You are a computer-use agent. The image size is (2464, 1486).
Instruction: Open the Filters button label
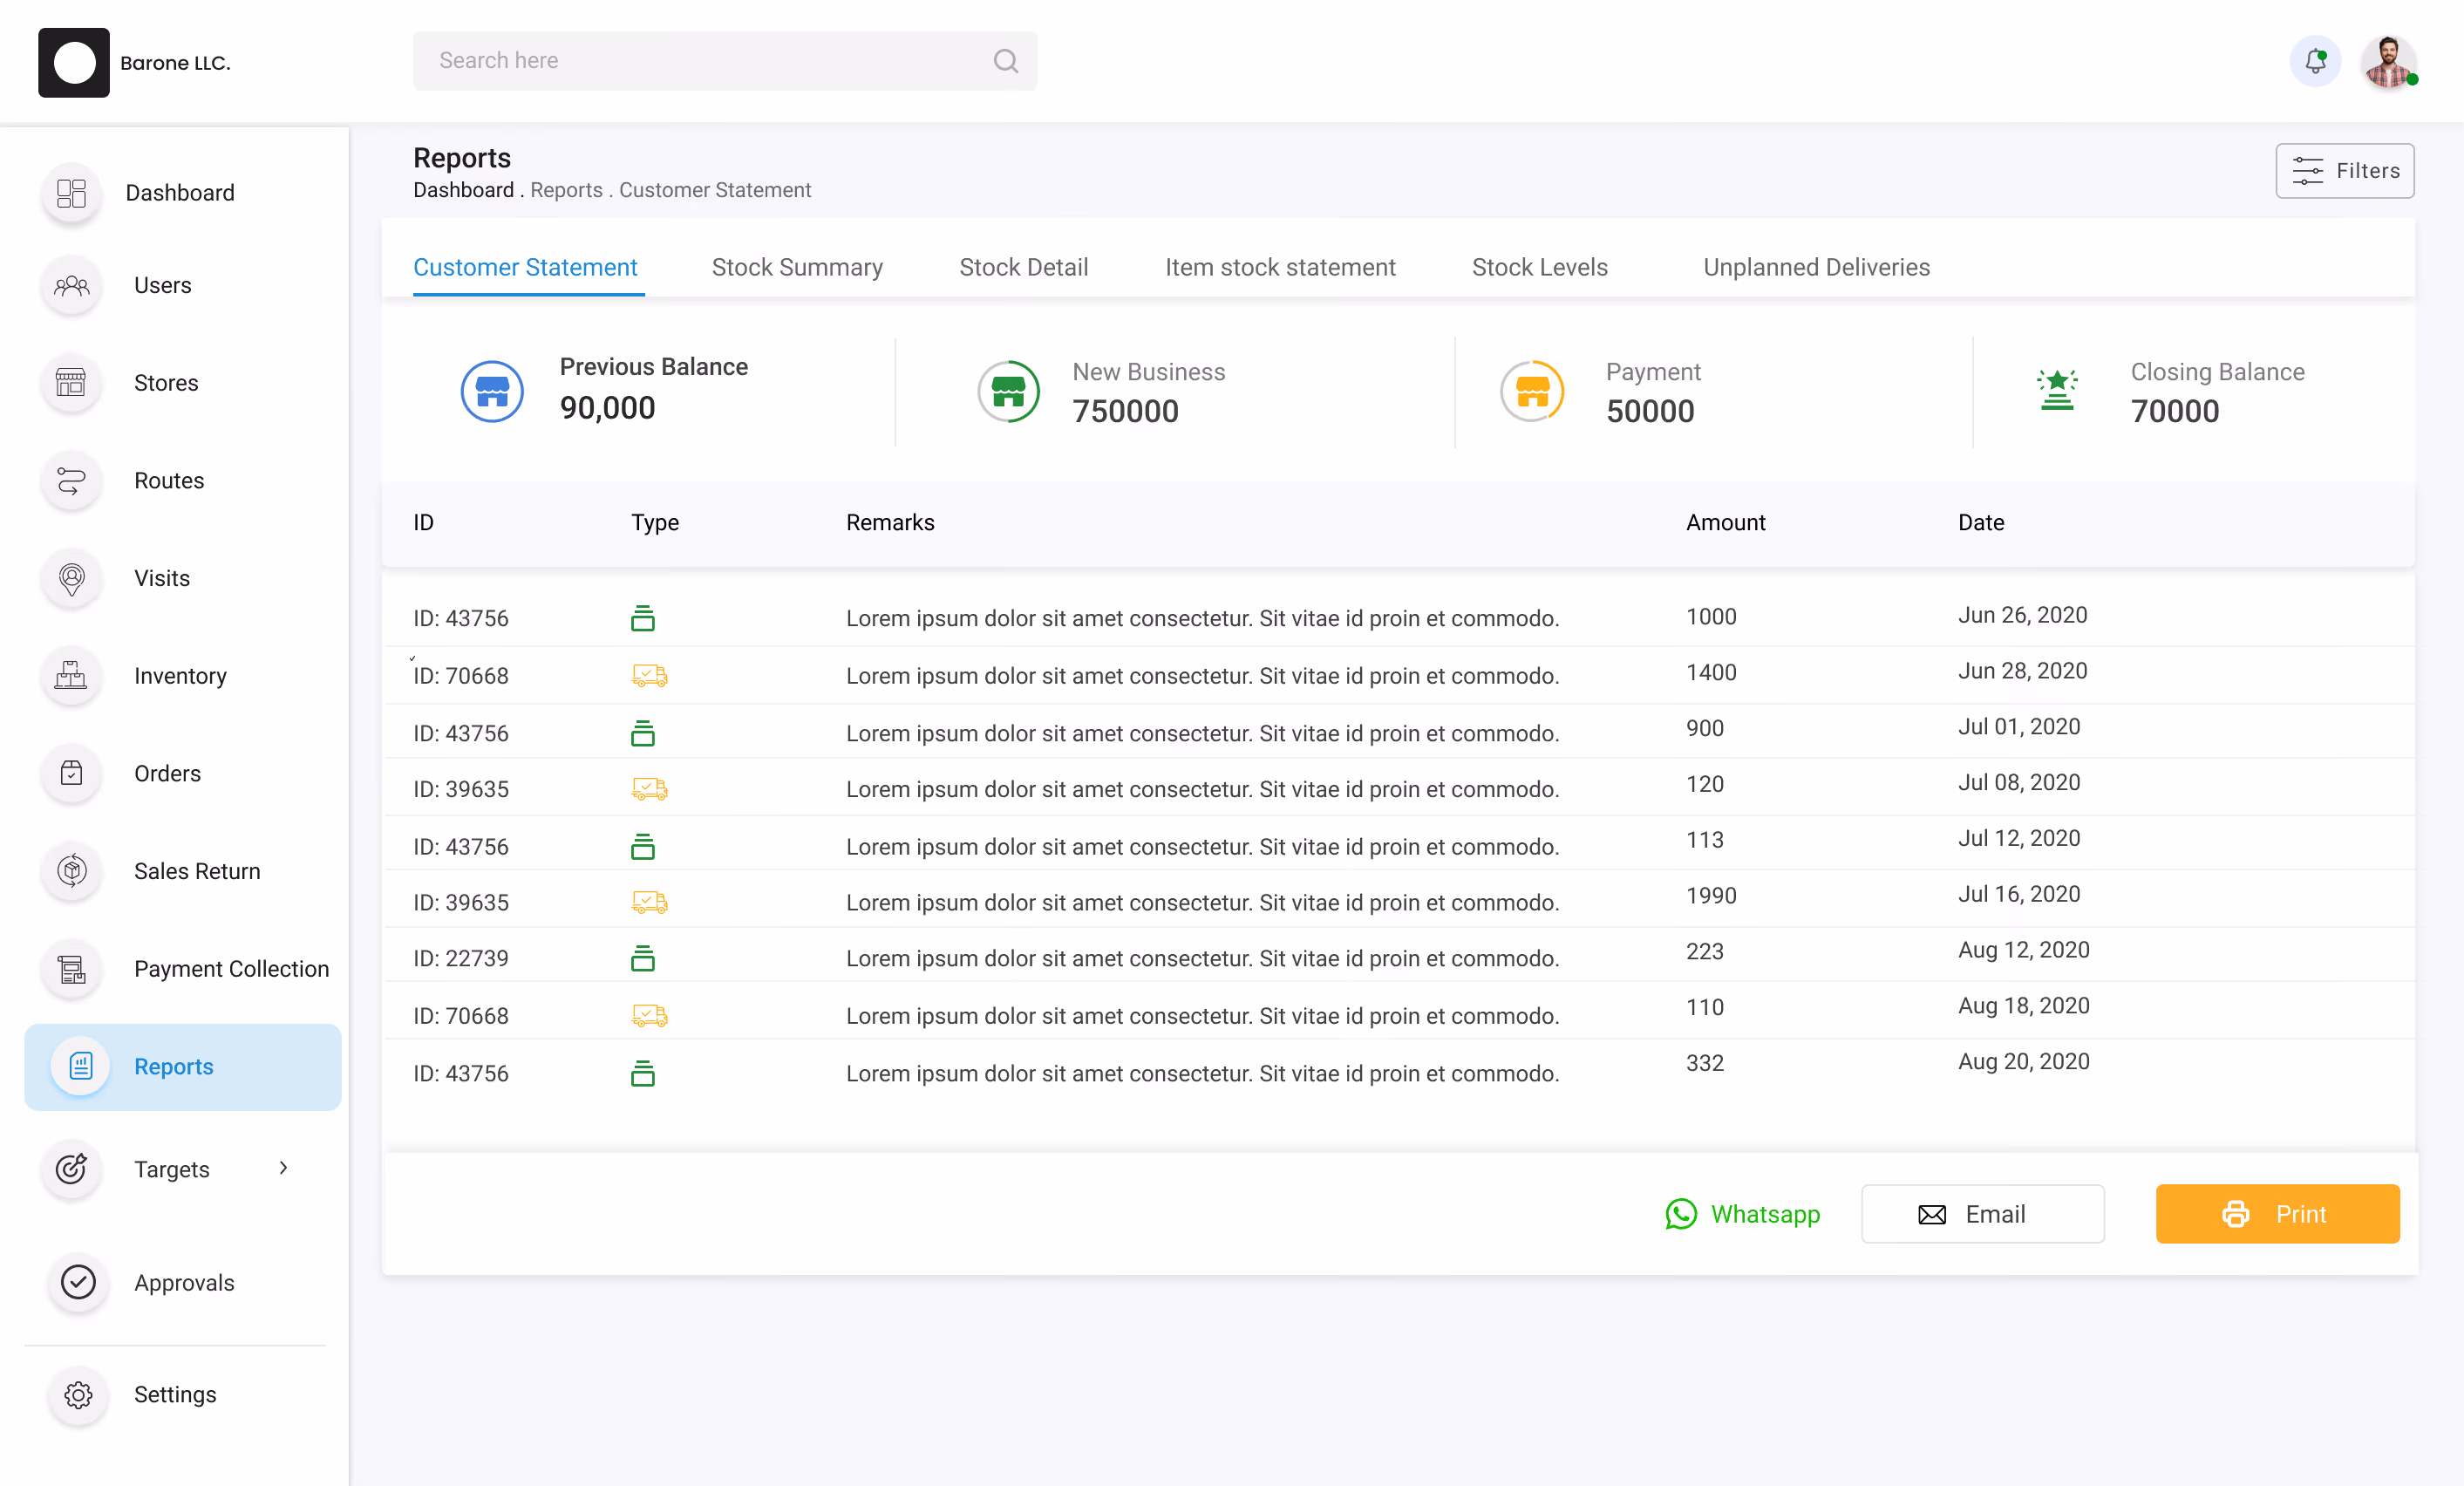2367,171
